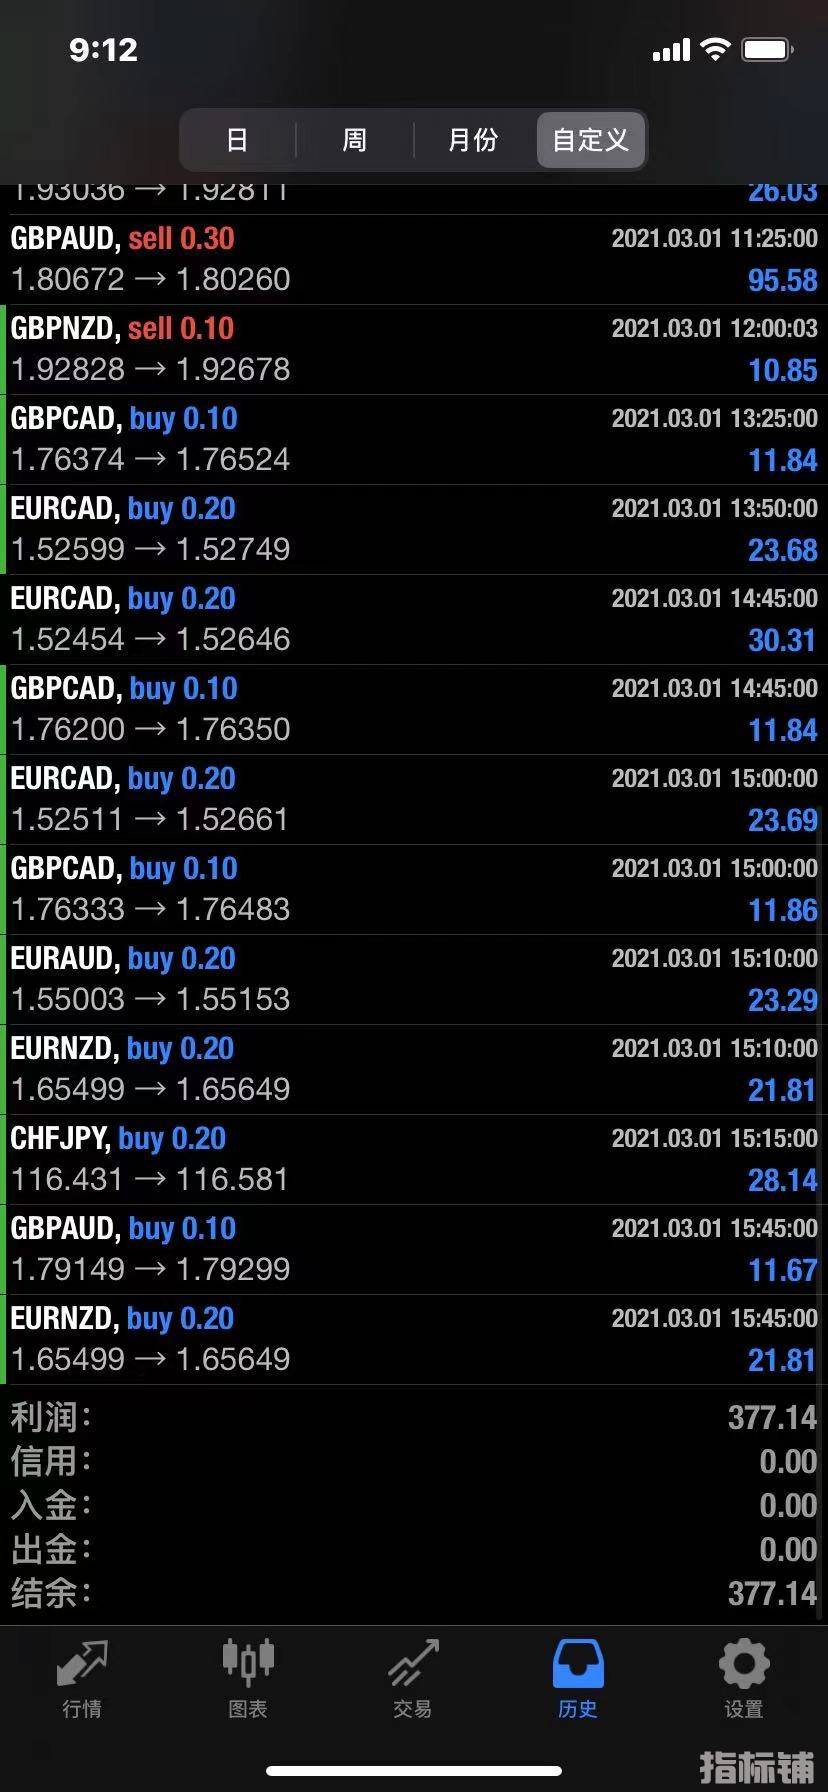The width and height of the screenshot is (828, 1792).
Task: Open EURCAD trade at 13:50:00
Action: 414,529
